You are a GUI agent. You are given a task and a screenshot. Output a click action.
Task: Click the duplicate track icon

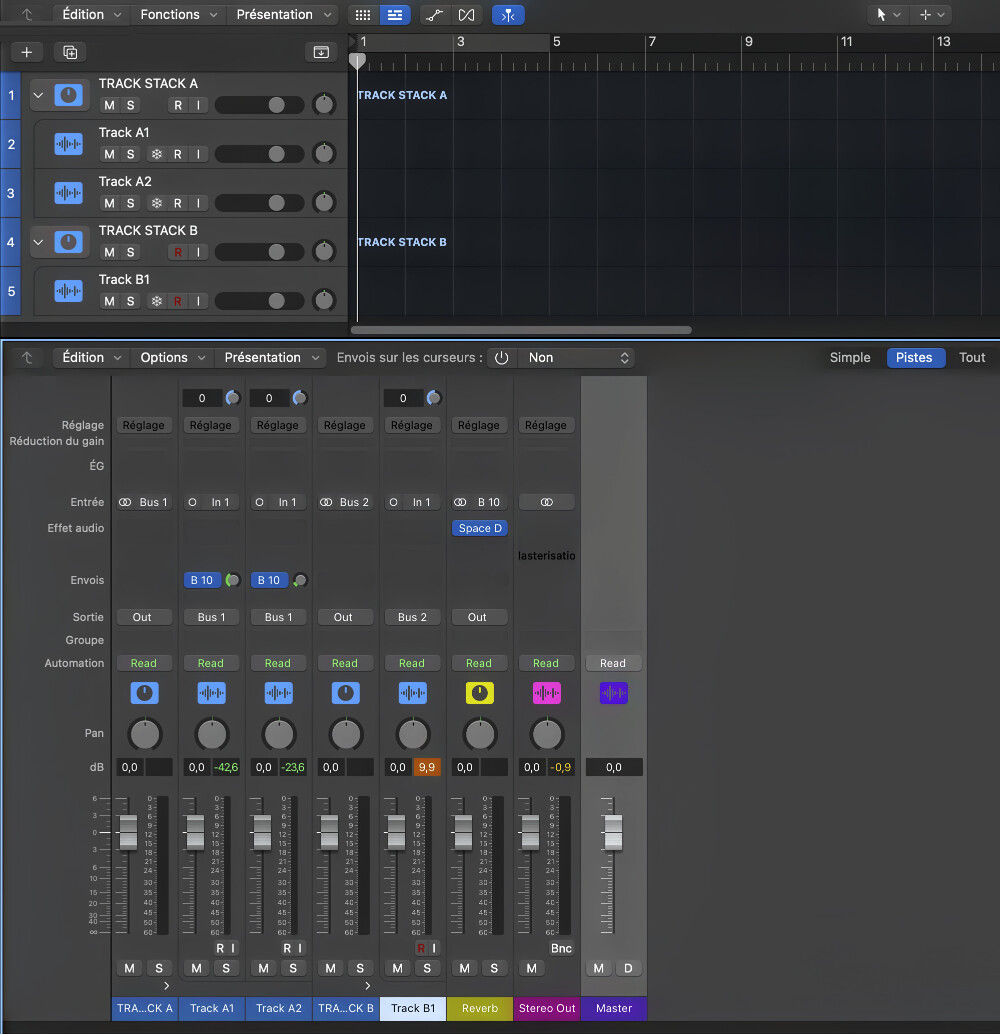[70, 52]
